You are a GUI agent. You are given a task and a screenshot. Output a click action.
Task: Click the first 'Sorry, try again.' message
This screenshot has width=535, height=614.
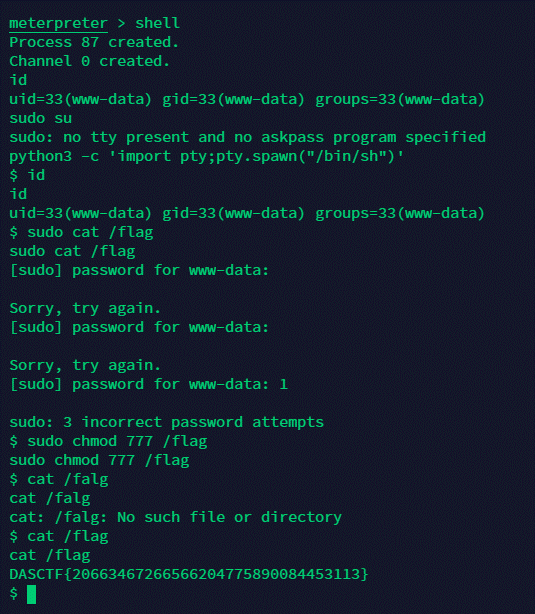85,309
